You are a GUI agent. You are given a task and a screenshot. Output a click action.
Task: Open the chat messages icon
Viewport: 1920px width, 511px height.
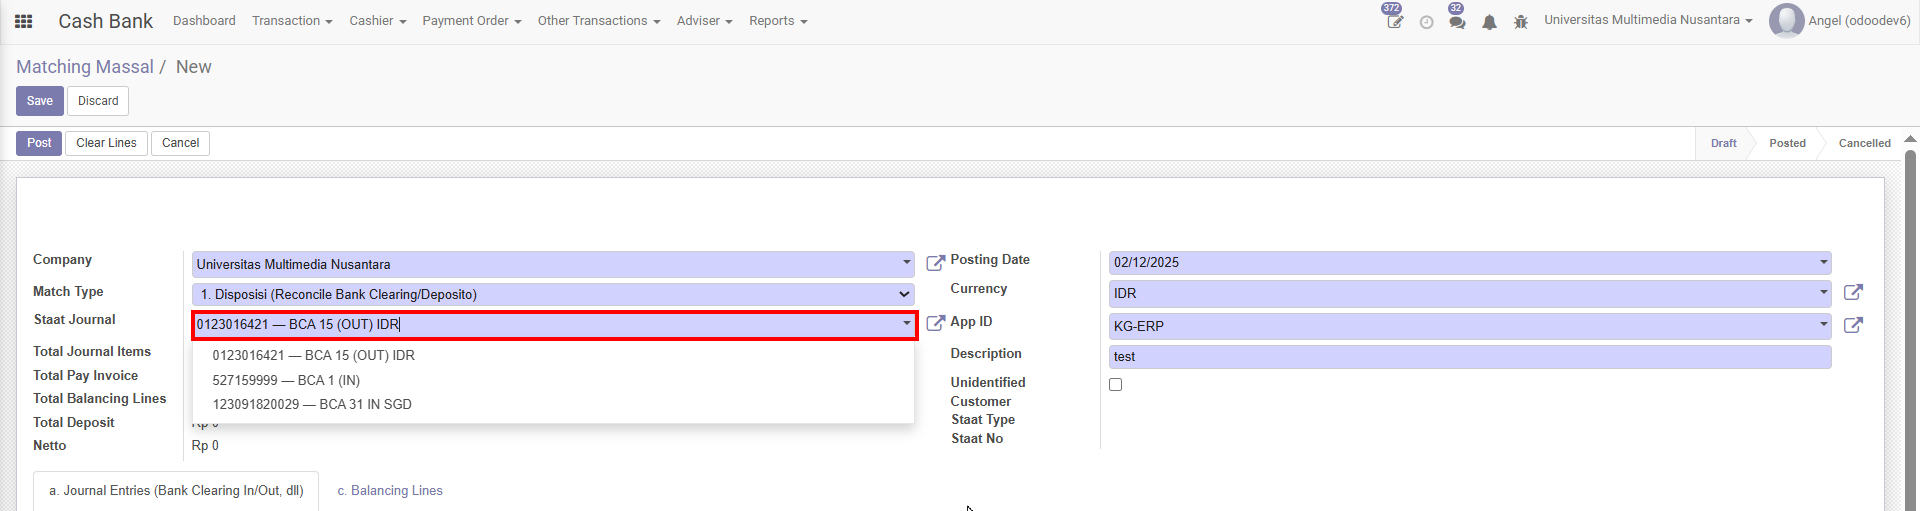(1457, 22)
